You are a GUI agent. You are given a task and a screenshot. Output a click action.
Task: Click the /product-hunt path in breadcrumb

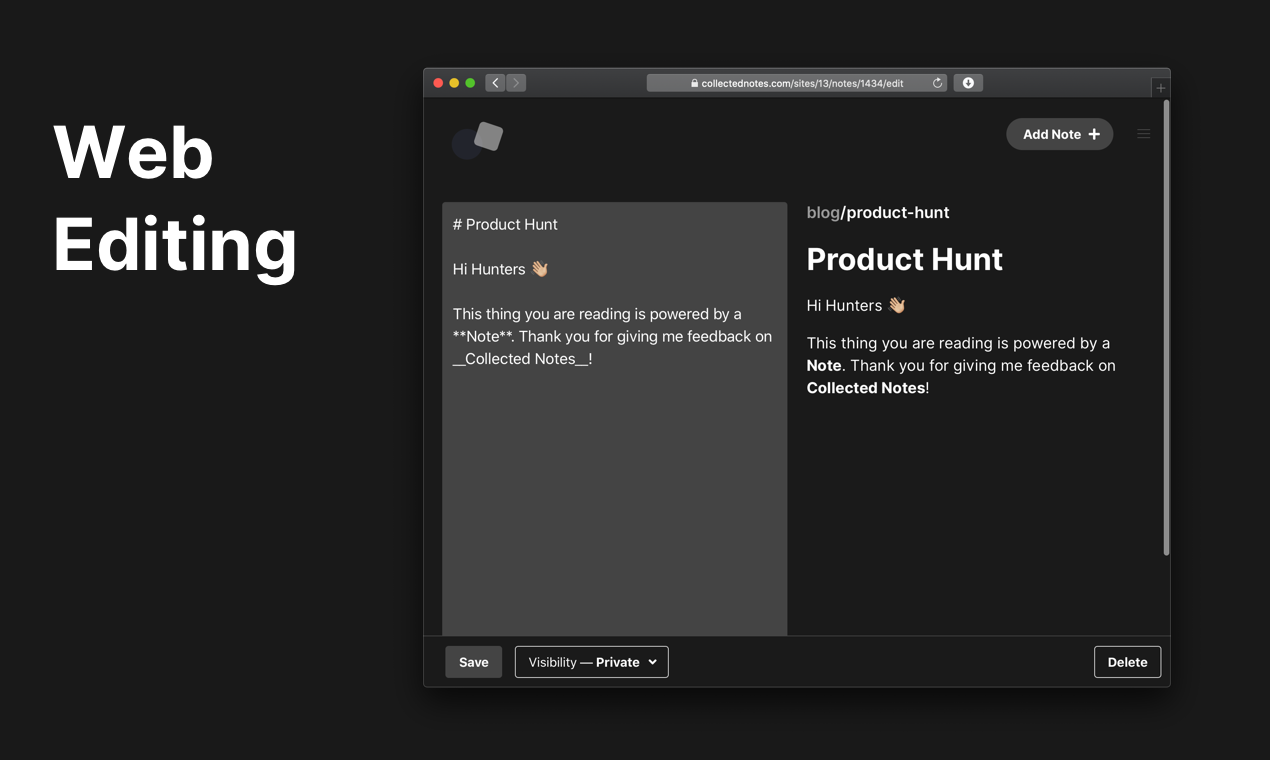click(x=895, y=212)
